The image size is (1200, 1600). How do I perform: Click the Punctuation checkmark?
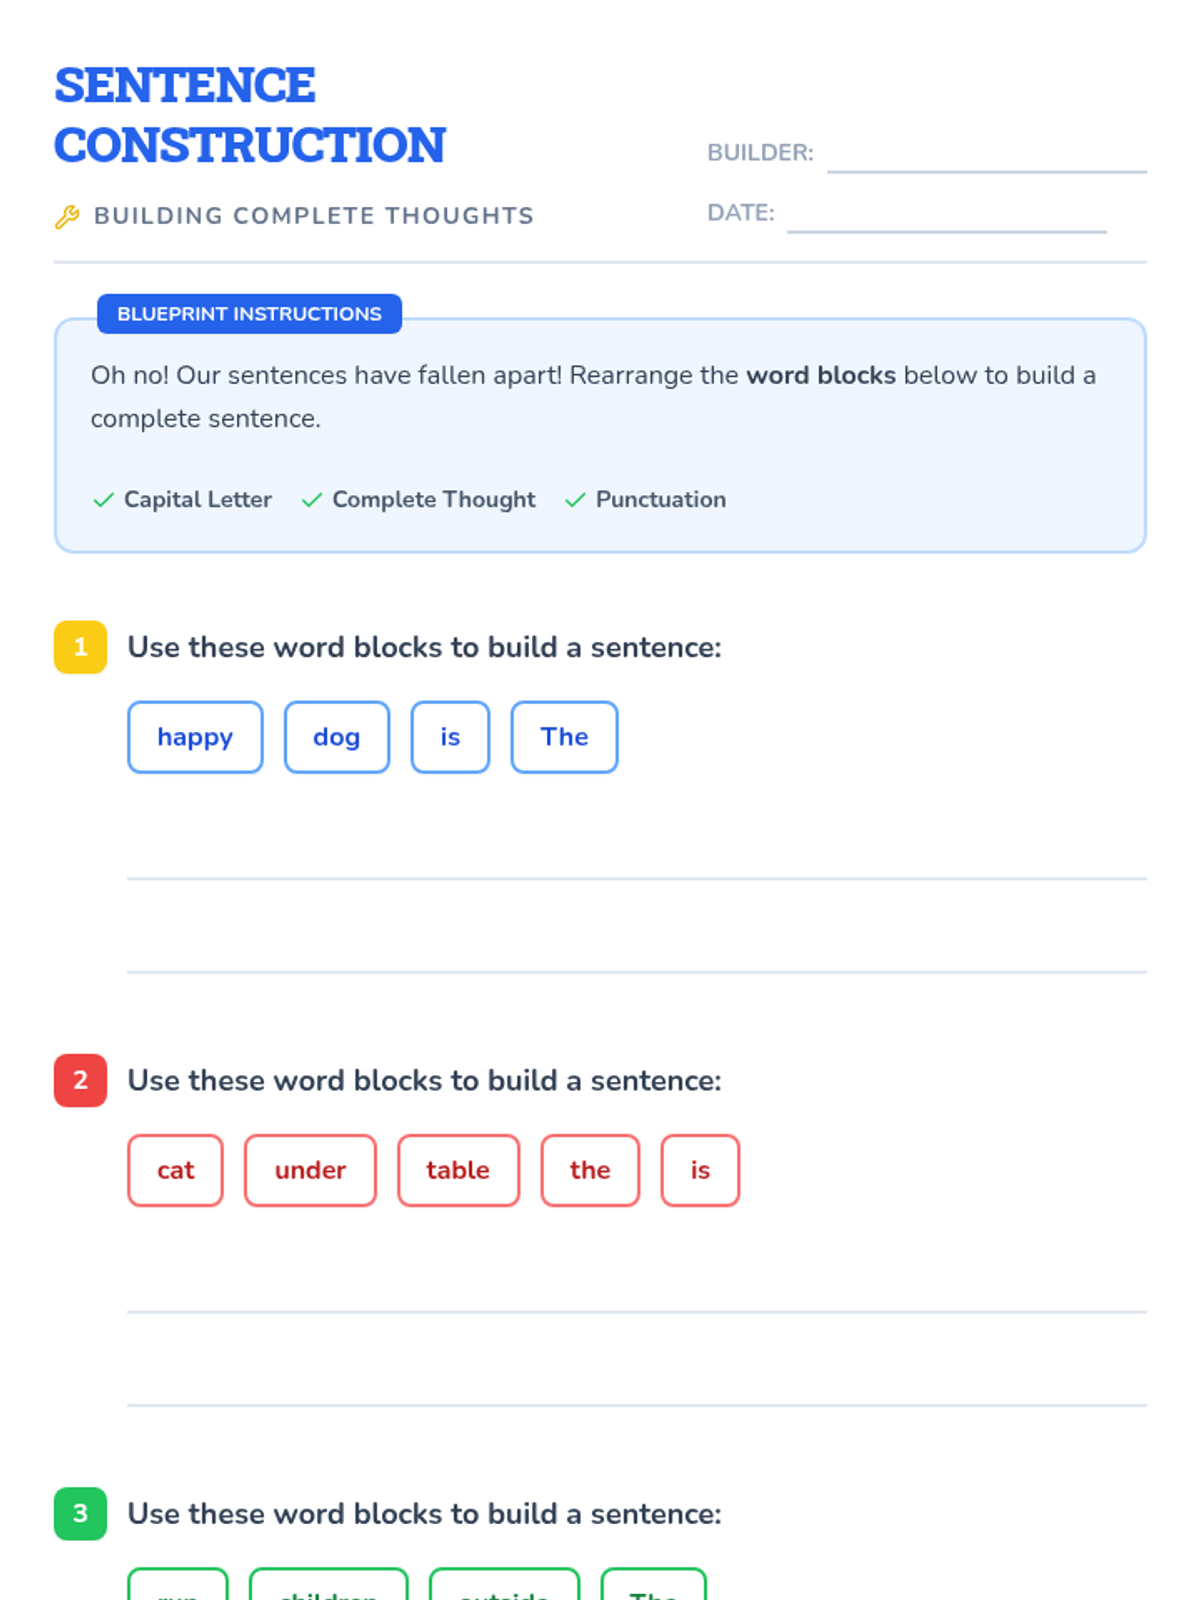(575, 500)
